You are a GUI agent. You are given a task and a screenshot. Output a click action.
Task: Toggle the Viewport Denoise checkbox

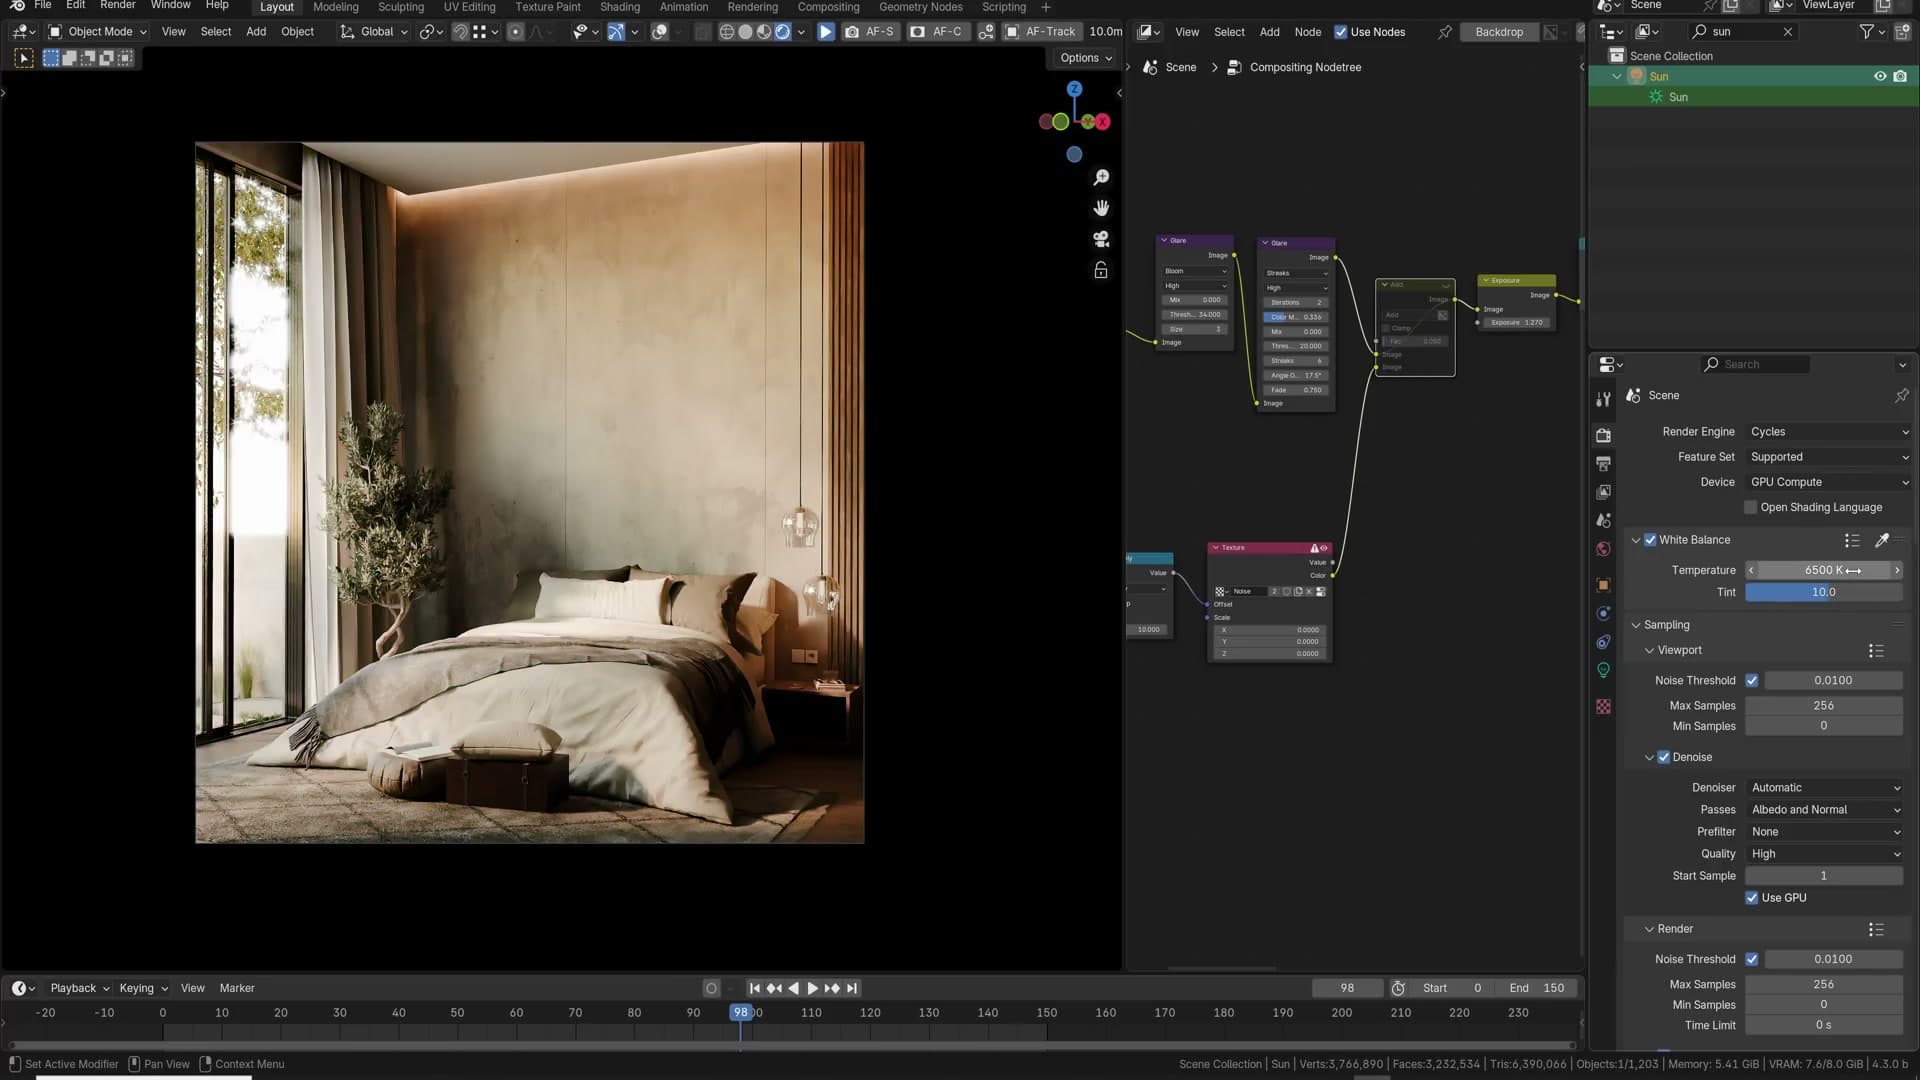(1664, 757)
